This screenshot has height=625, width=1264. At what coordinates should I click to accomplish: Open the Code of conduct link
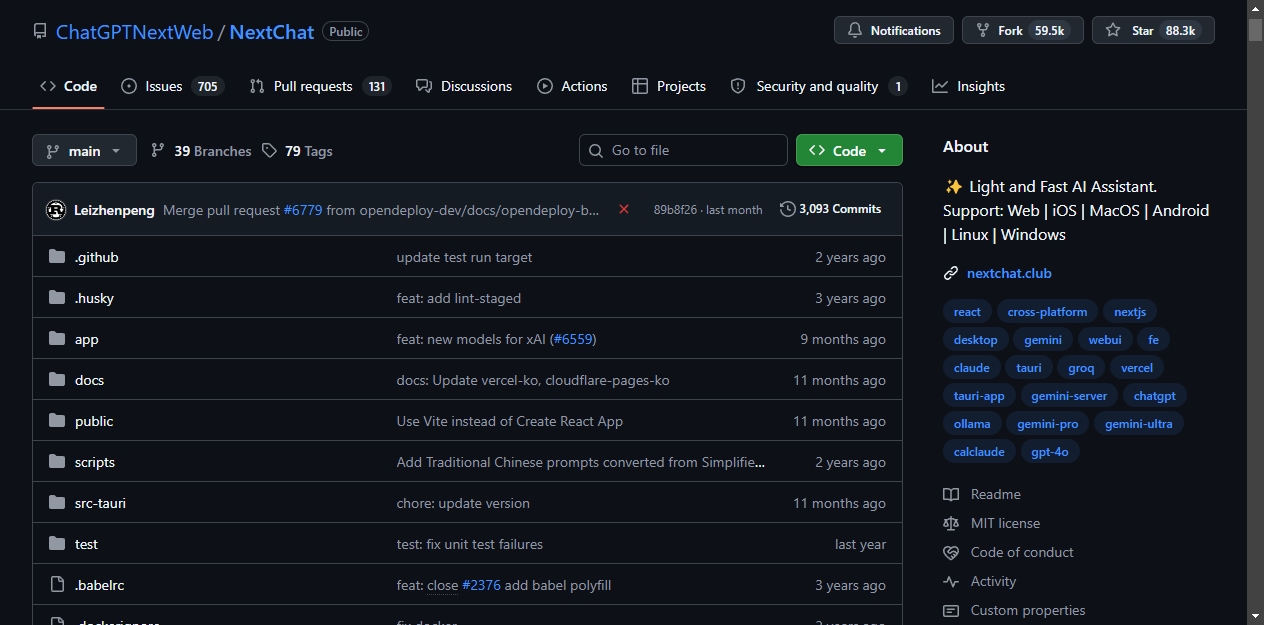(x=1008, y=552)
